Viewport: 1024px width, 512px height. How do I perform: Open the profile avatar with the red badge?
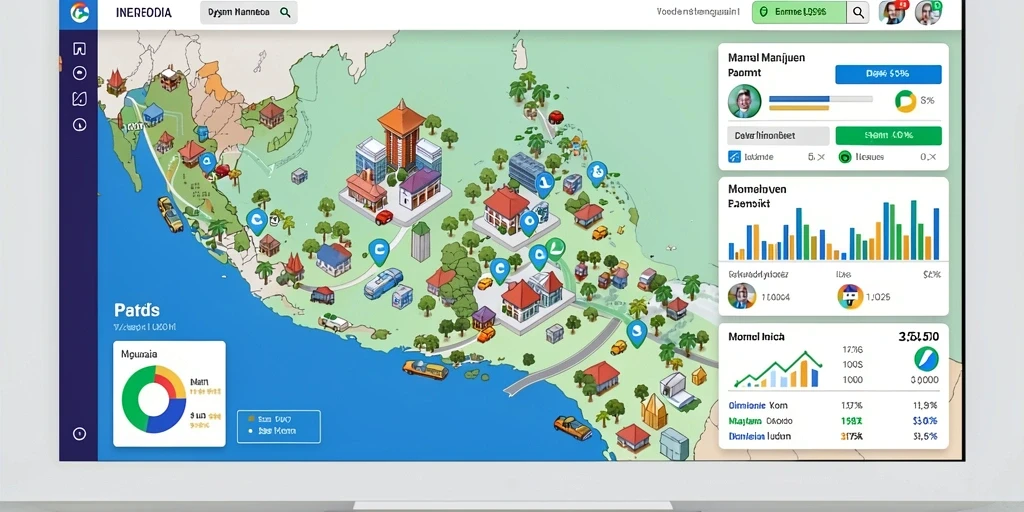(892, 12)
